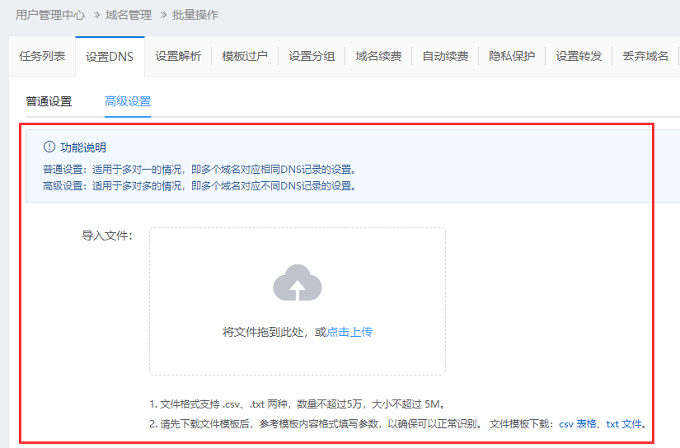The image size is (680, 448).
Task: Open the 丢弃域名 tab
Action: [x=645, y=56]
